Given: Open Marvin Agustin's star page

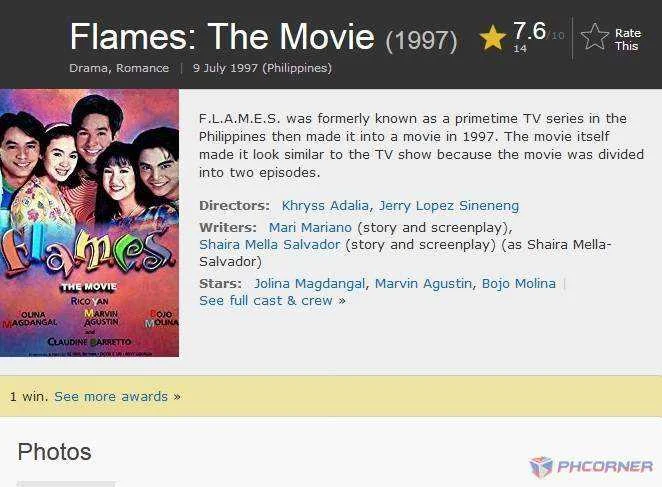Looking at the screenshot, I should pyautogui.click(x=423, y=283).
